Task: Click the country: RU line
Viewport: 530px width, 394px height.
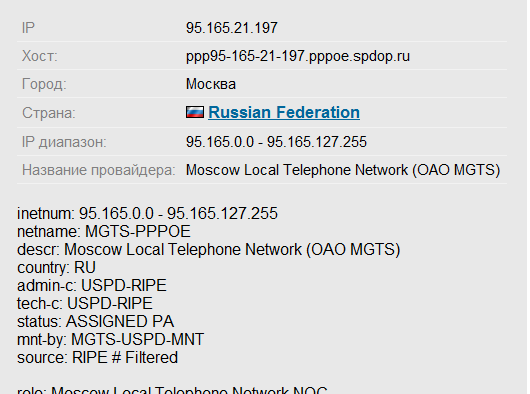Action: (x=56, y=268)
